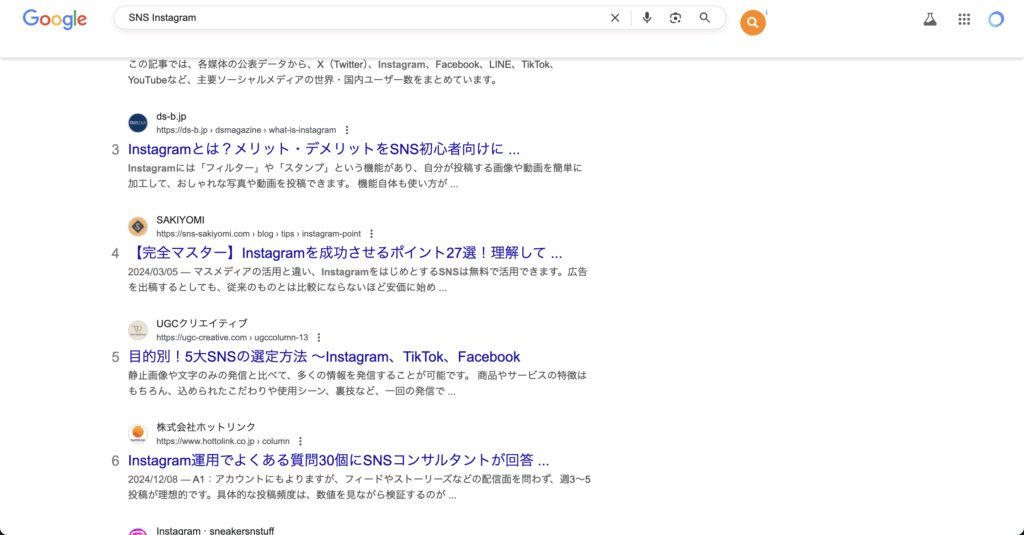Click the UGCクリエイティブ favicon
Screen dimensions: 1024x535
pos(138,330)
